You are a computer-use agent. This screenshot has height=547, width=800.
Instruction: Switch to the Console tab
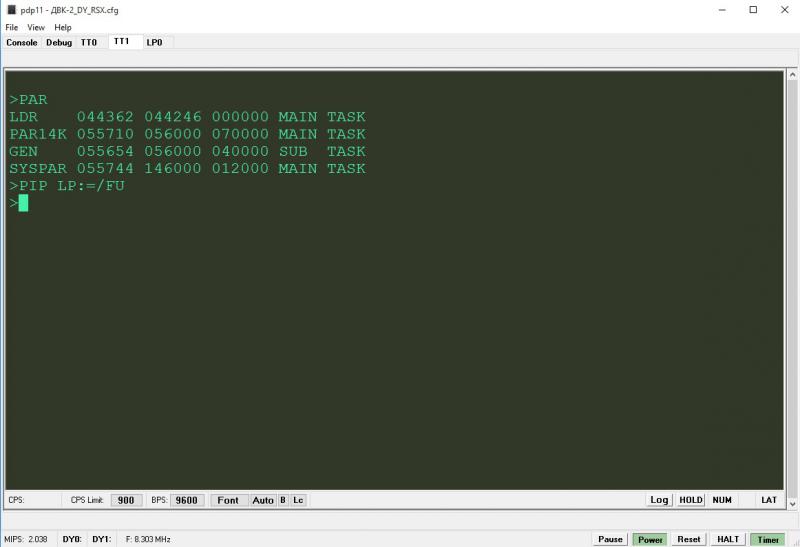coord(22,42)
